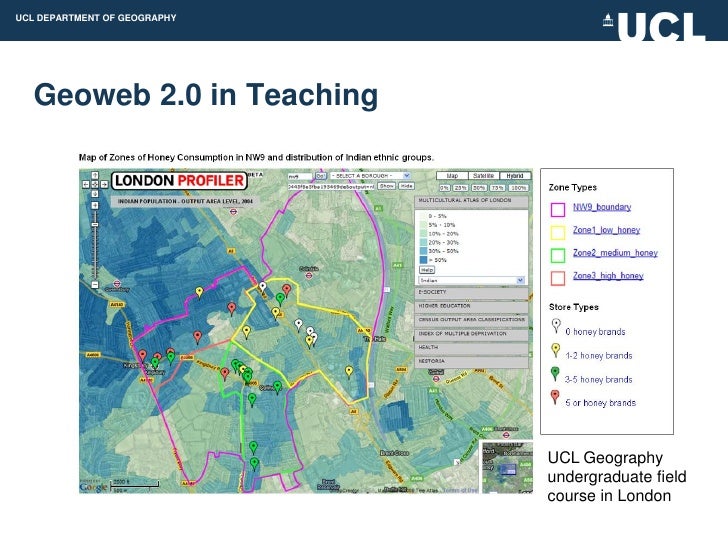Click the Indian Population output area banner

[x=185, y=202]
